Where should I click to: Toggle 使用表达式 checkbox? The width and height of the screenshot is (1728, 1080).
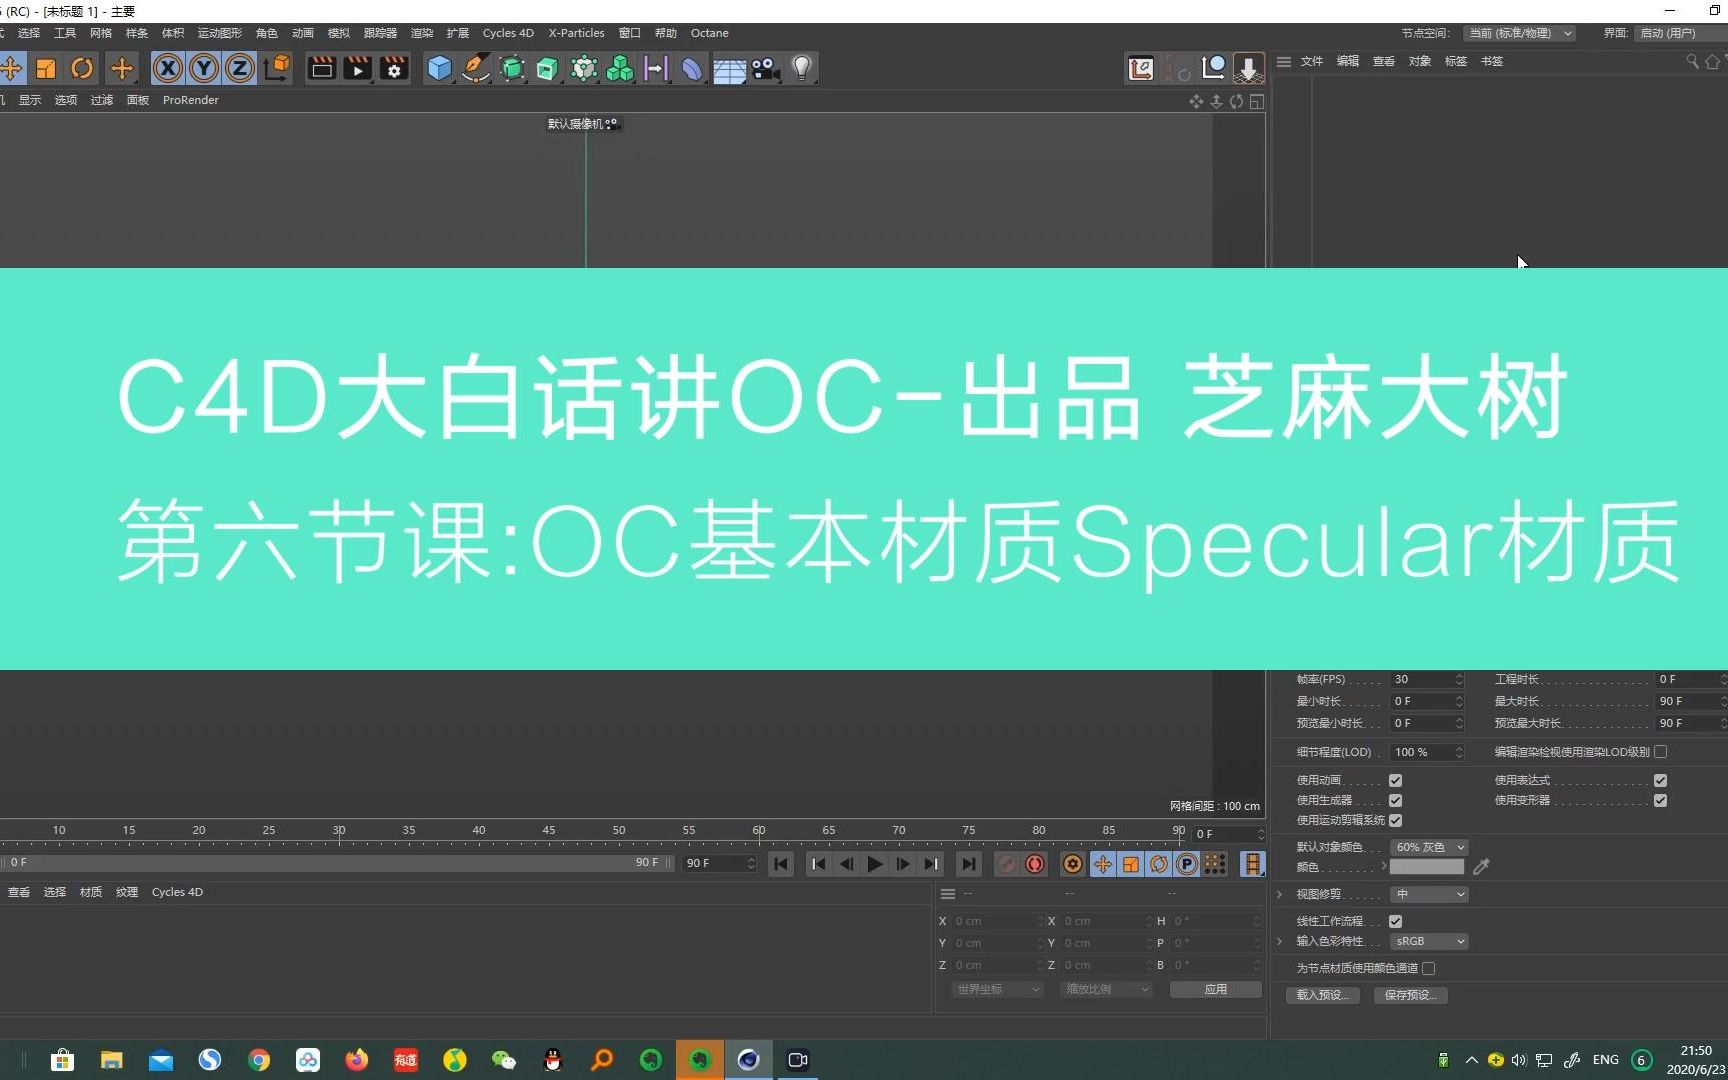coord(1660,780)
